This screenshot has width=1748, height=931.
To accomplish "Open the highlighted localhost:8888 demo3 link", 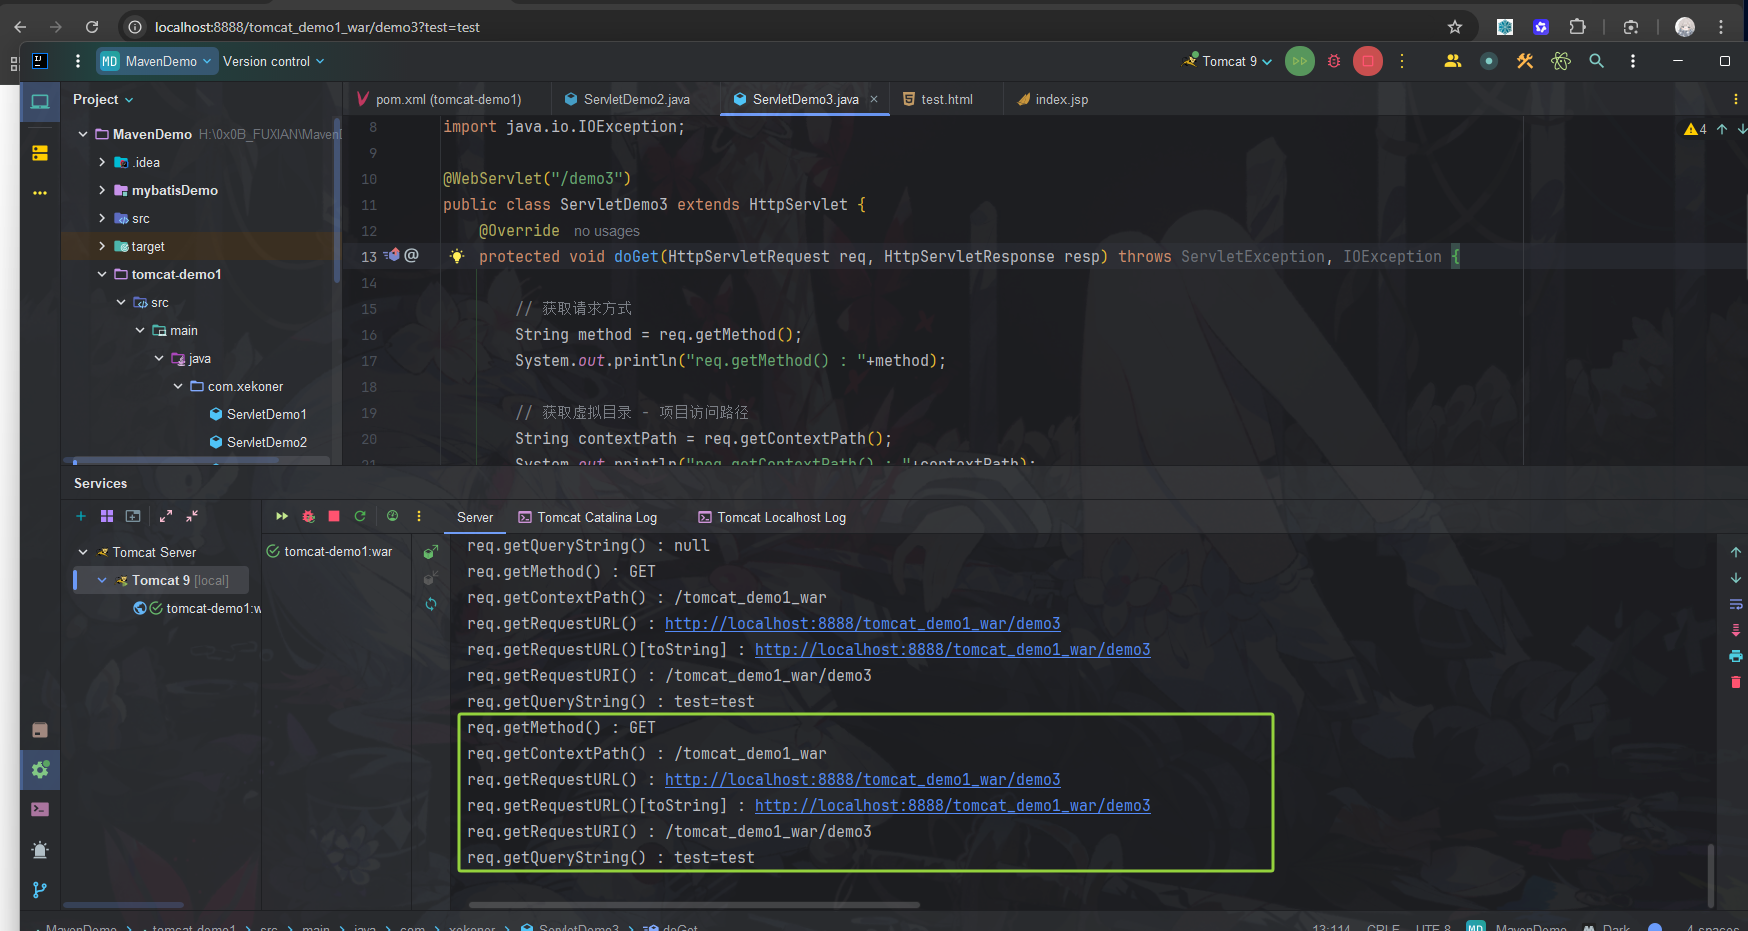I will click(862, 779).
